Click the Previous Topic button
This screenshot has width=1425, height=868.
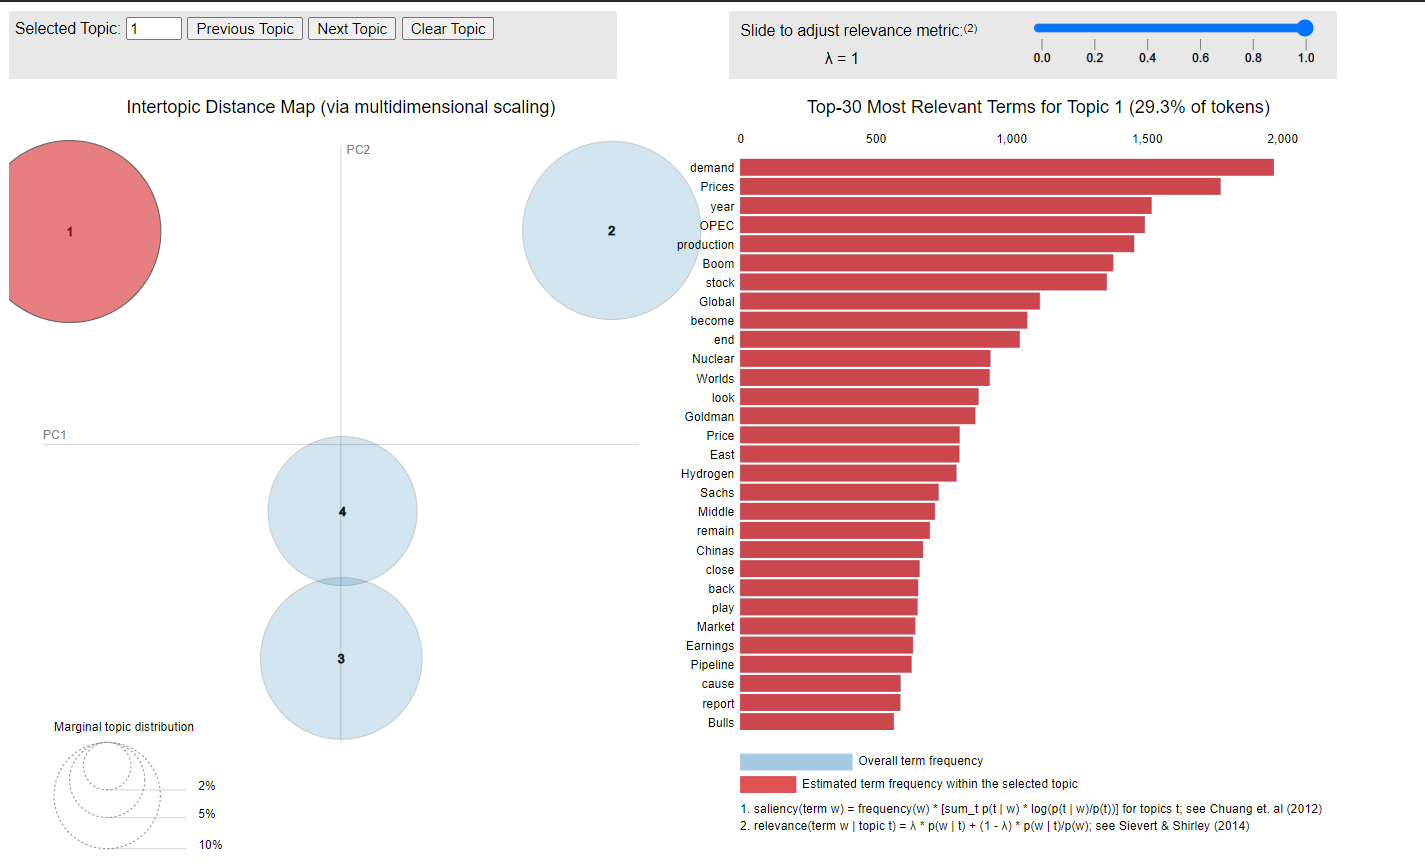pos(245,29)
